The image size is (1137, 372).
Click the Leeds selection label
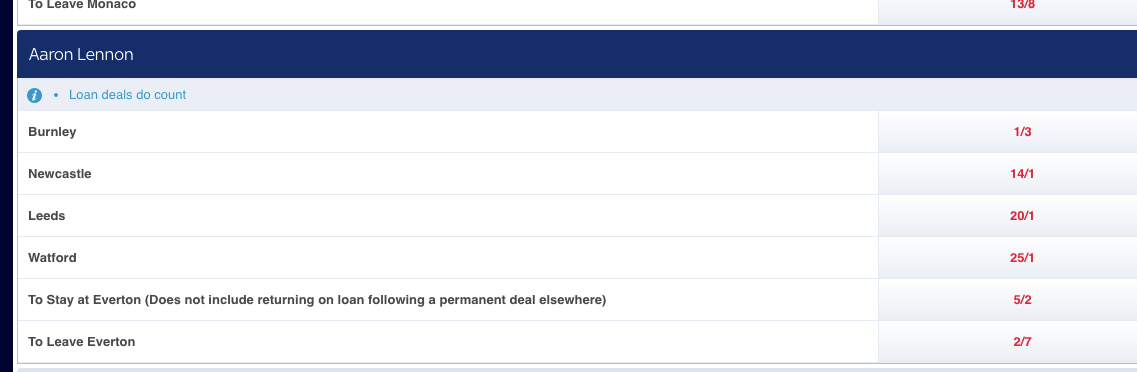click(46, 216)
